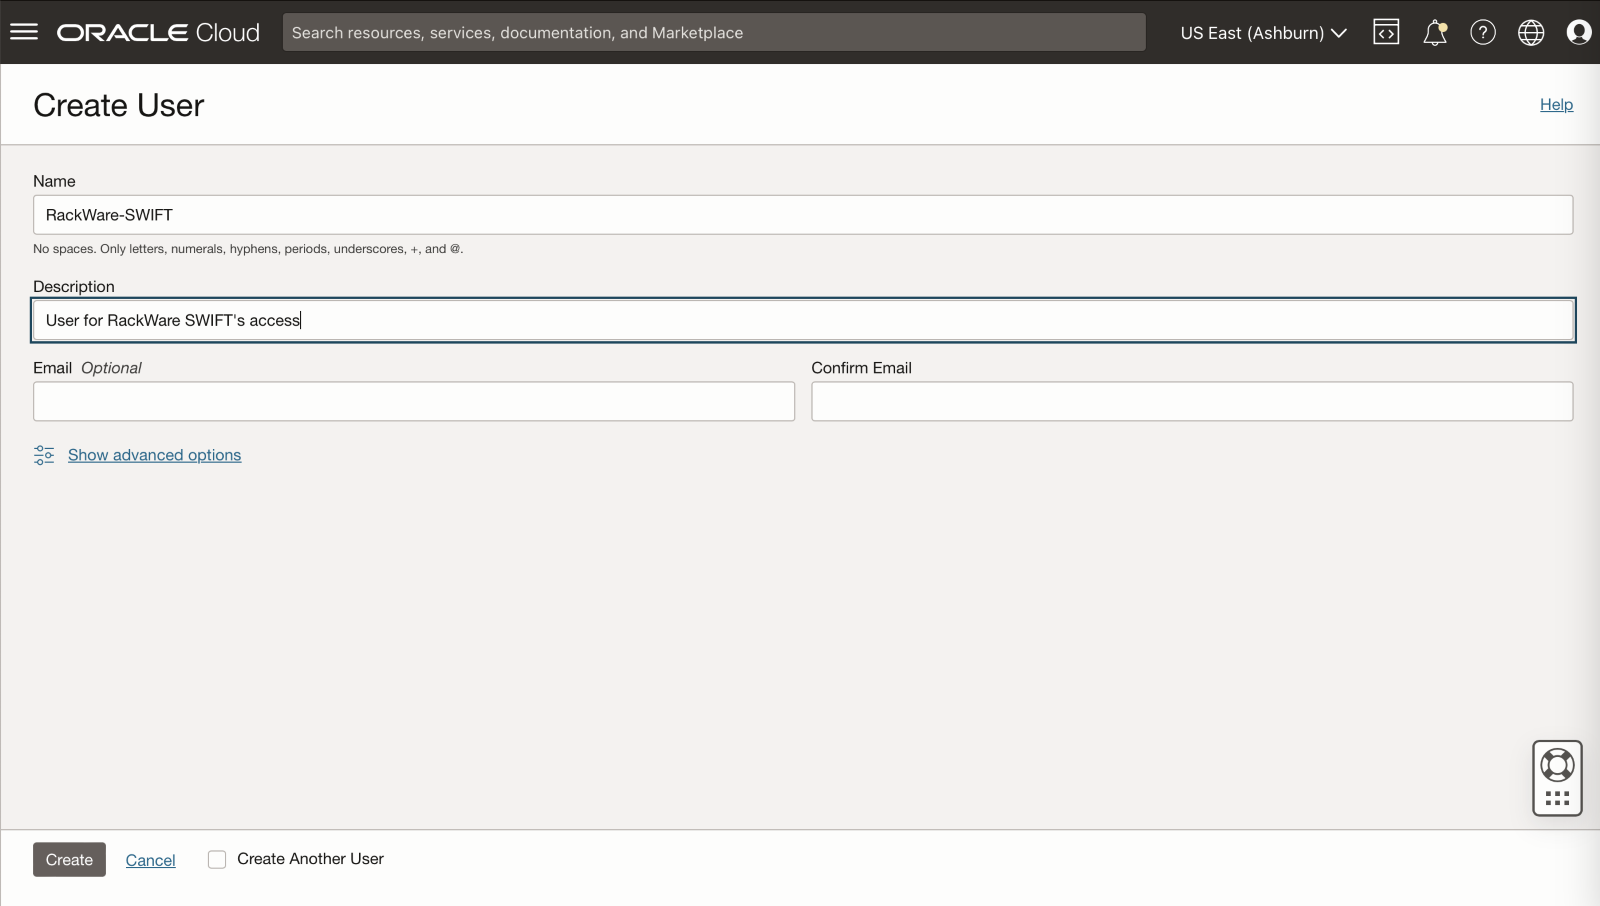This screenshot has width=1600, height=906.
Task: Click the Oracle Cloud logo
Action: click(x=158, y=32)
